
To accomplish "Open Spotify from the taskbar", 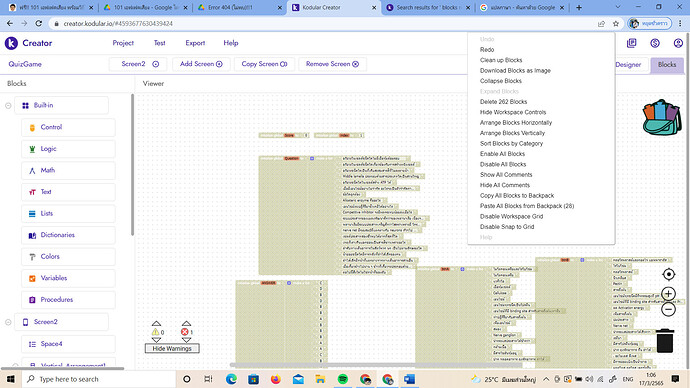I will [343, 379].
